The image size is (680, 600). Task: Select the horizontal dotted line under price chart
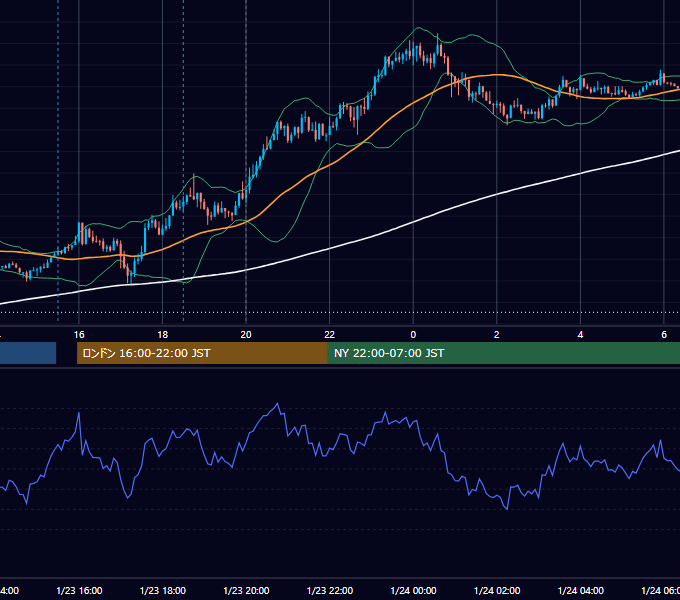(x=340, y=312)
